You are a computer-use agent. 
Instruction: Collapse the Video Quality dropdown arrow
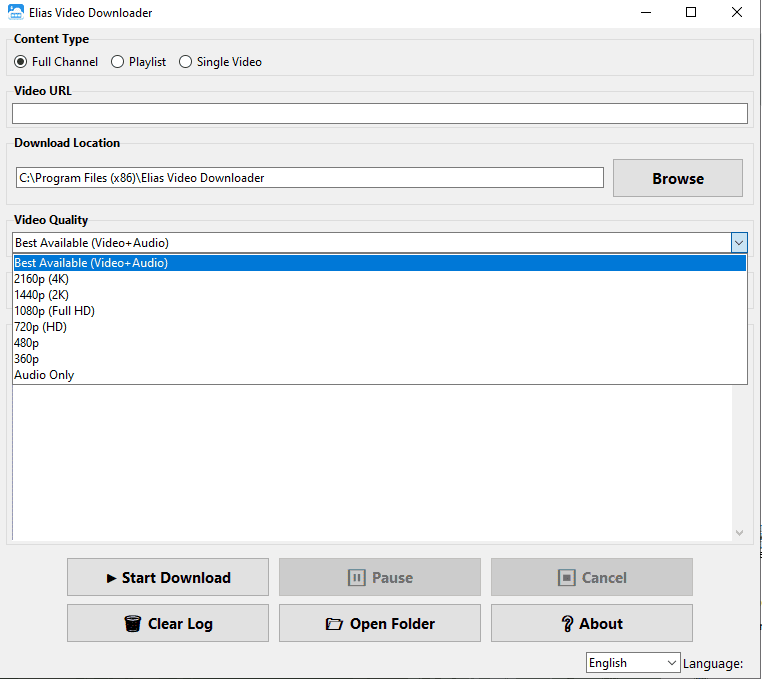point(739,243)
